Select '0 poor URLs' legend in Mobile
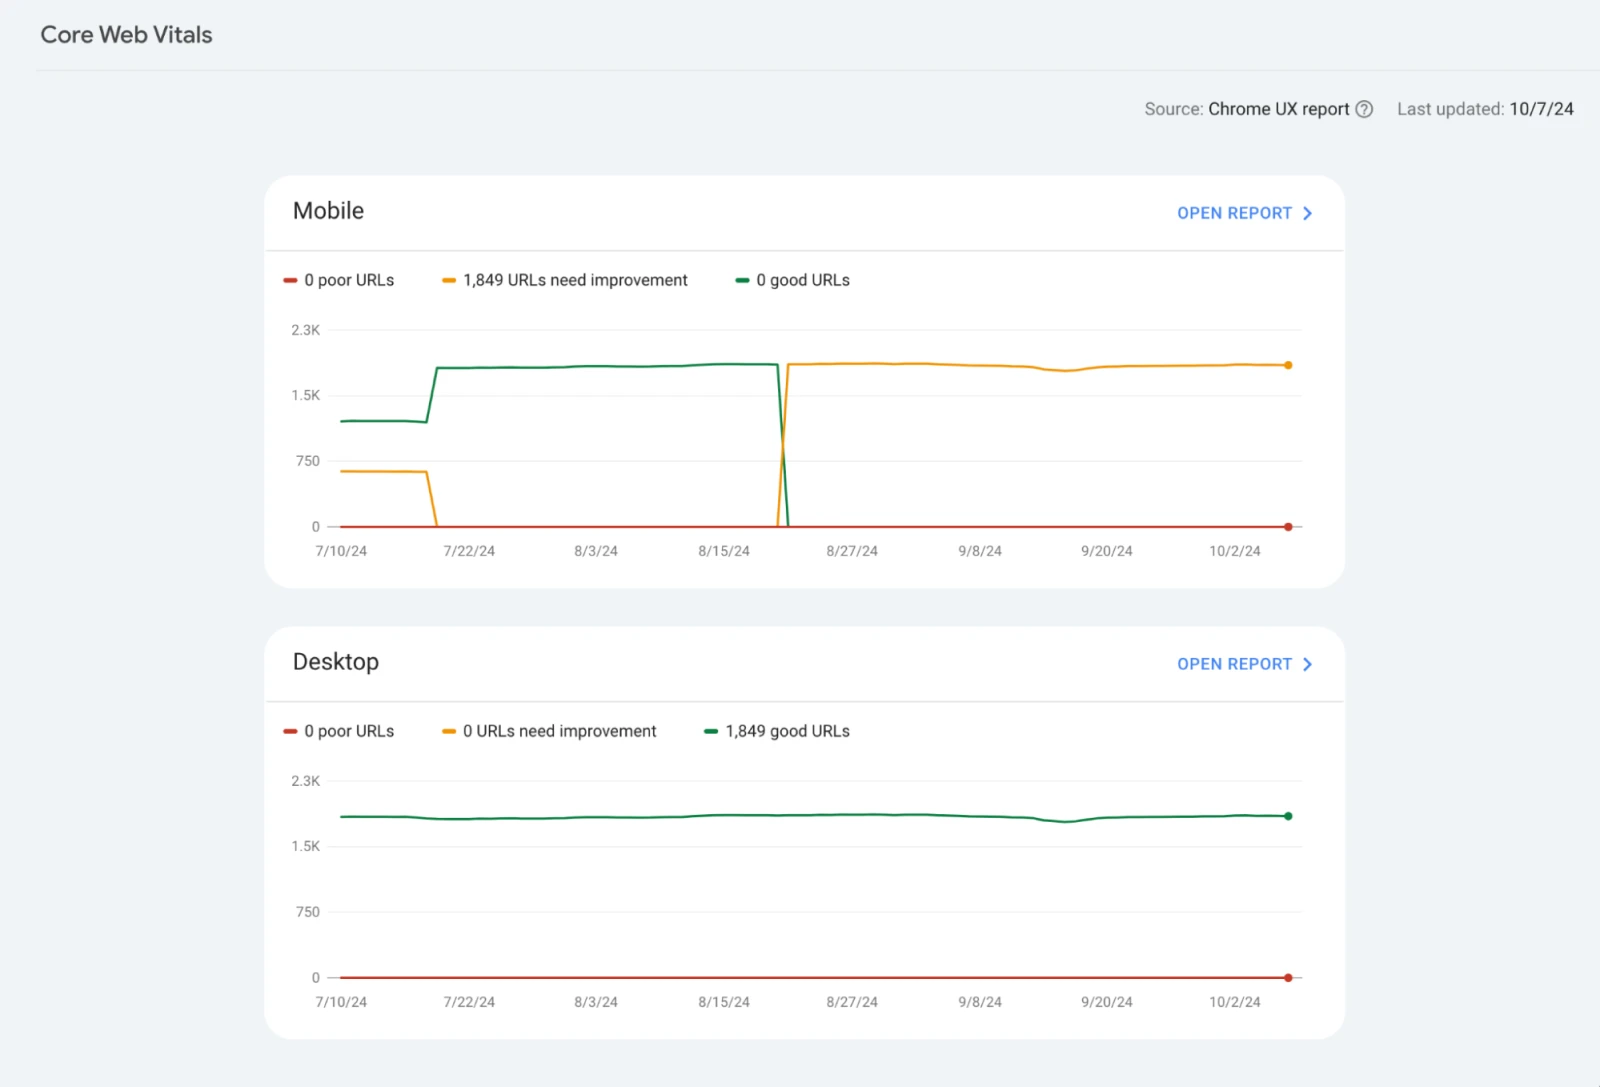The height and width of the screenshot is (1087, 1600). click(349, 280)
